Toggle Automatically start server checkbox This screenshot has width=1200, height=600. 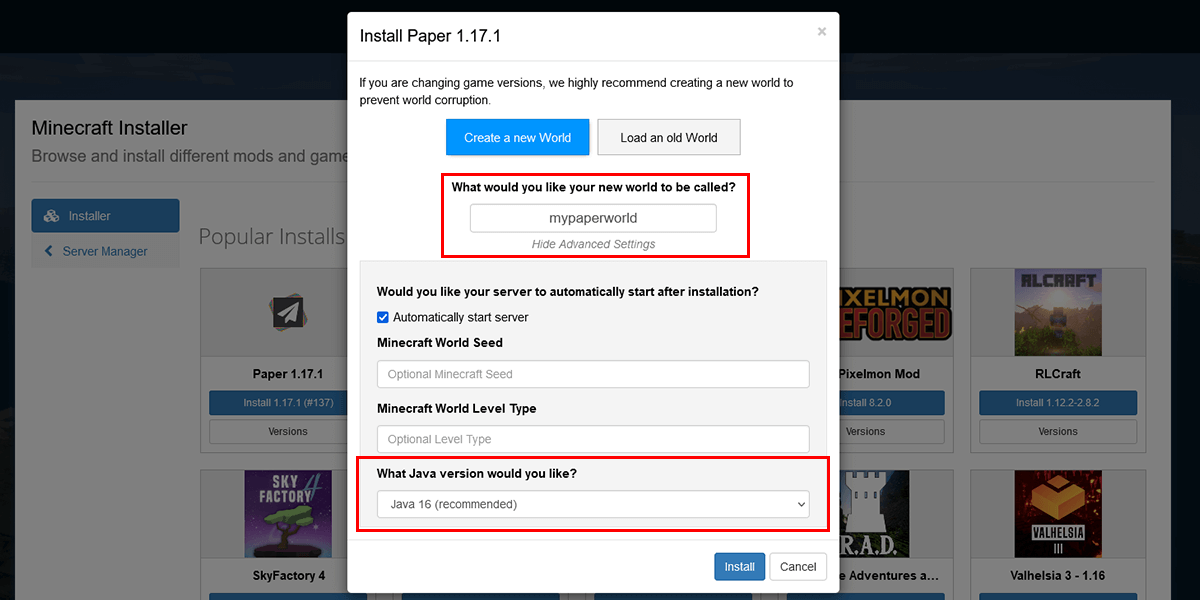pos(383,317)
